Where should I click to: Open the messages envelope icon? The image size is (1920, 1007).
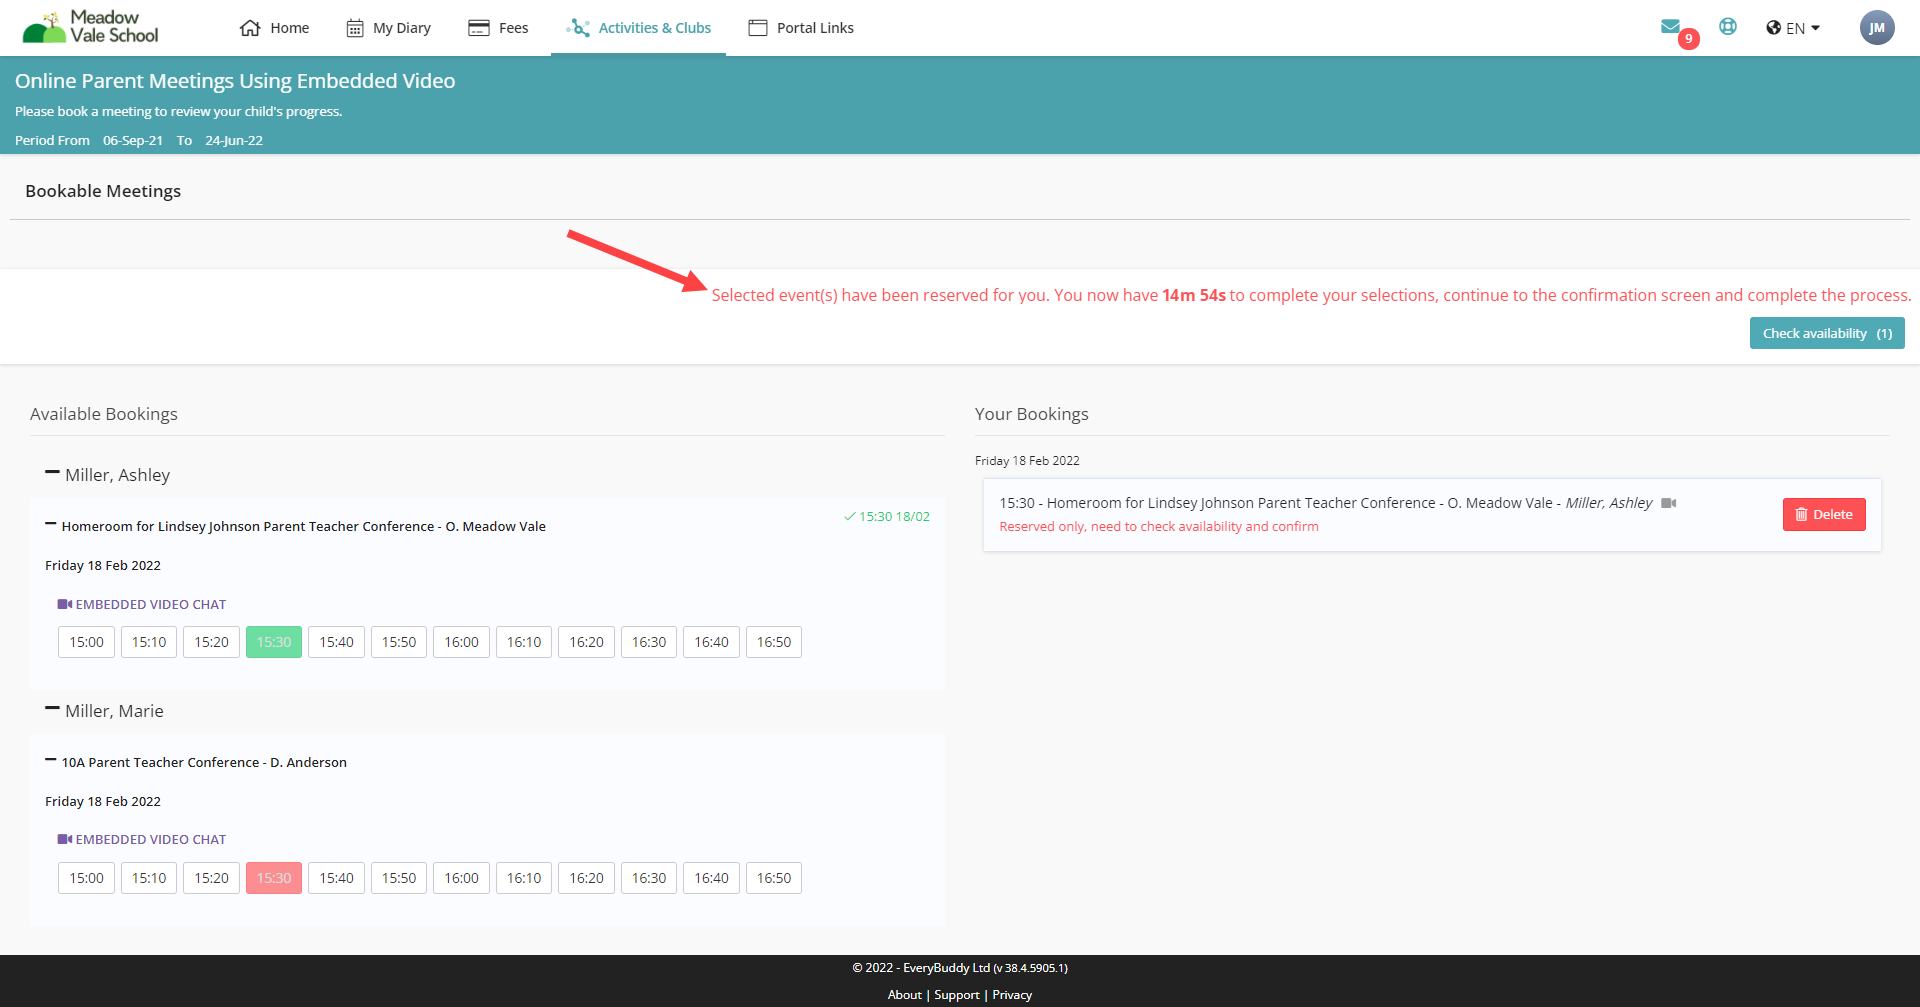[x=1670, y=27]
